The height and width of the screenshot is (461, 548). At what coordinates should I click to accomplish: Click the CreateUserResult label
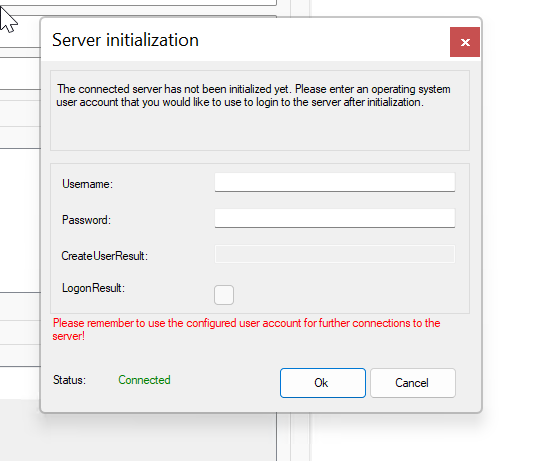[104, 256]
